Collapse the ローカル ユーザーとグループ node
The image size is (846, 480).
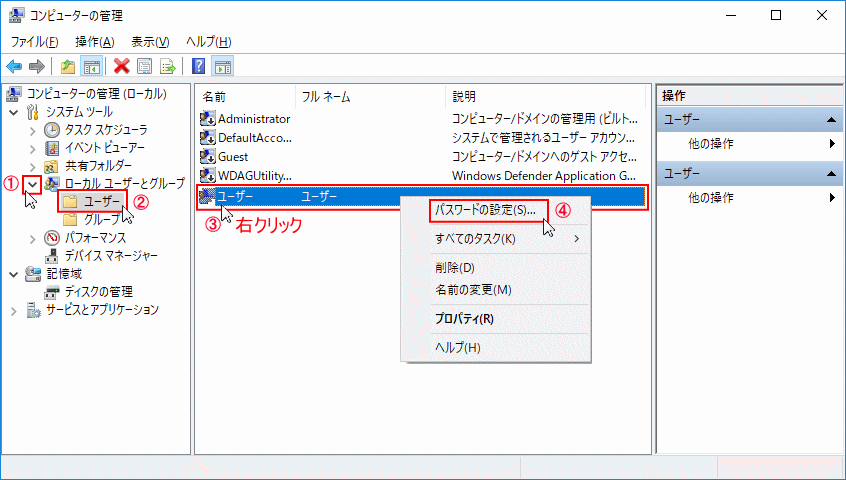click(33, 184)
